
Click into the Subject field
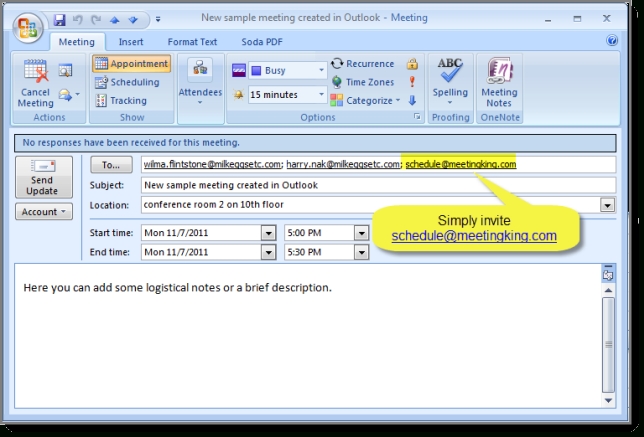[378, 185]
